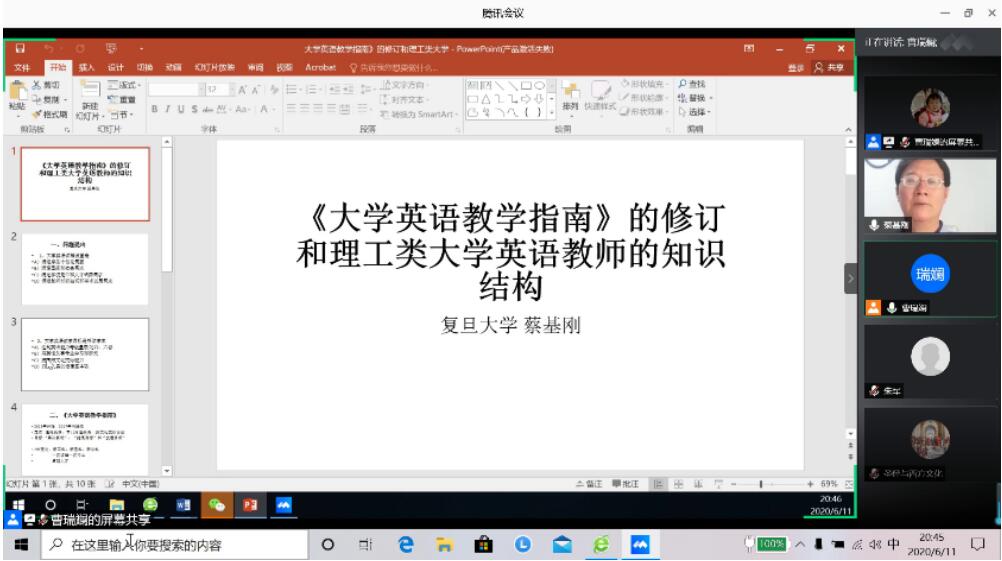Switch to the Insert (插入) ribbon tab
Screen dimensions: 1002x561
(x=86, y=67)
